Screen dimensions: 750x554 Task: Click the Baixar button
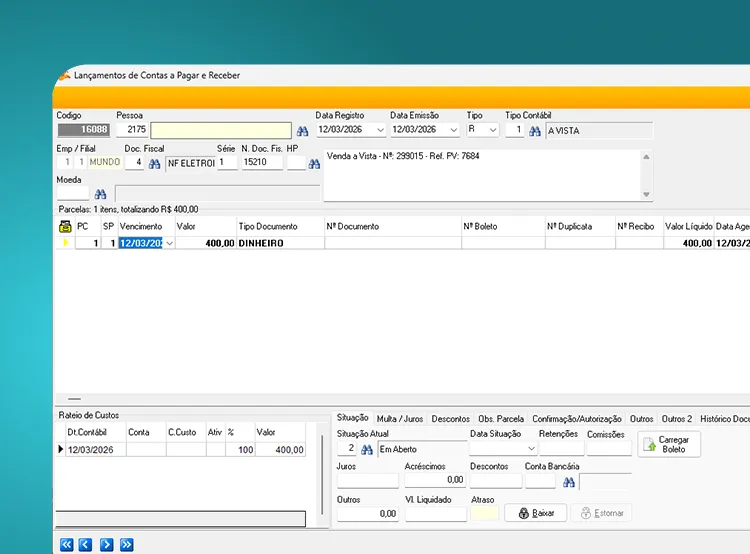tap(536, 513)
